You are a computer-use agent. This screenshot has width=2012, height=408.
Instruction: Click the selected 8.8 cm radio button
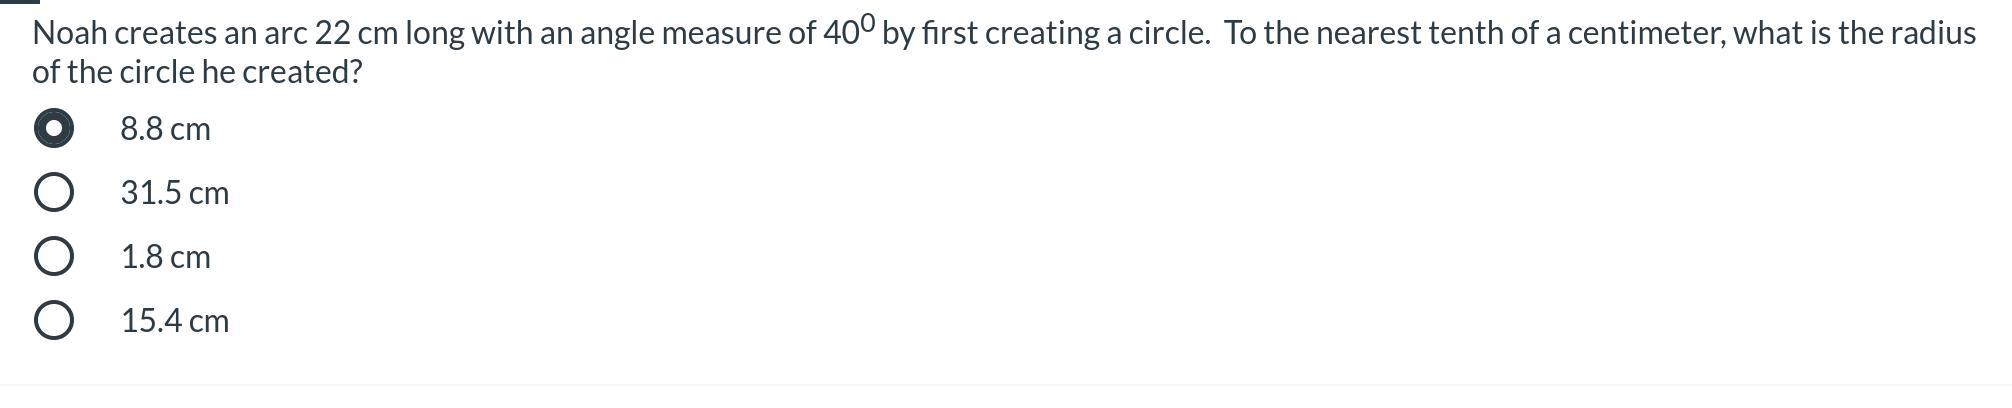tap(53, 129)
